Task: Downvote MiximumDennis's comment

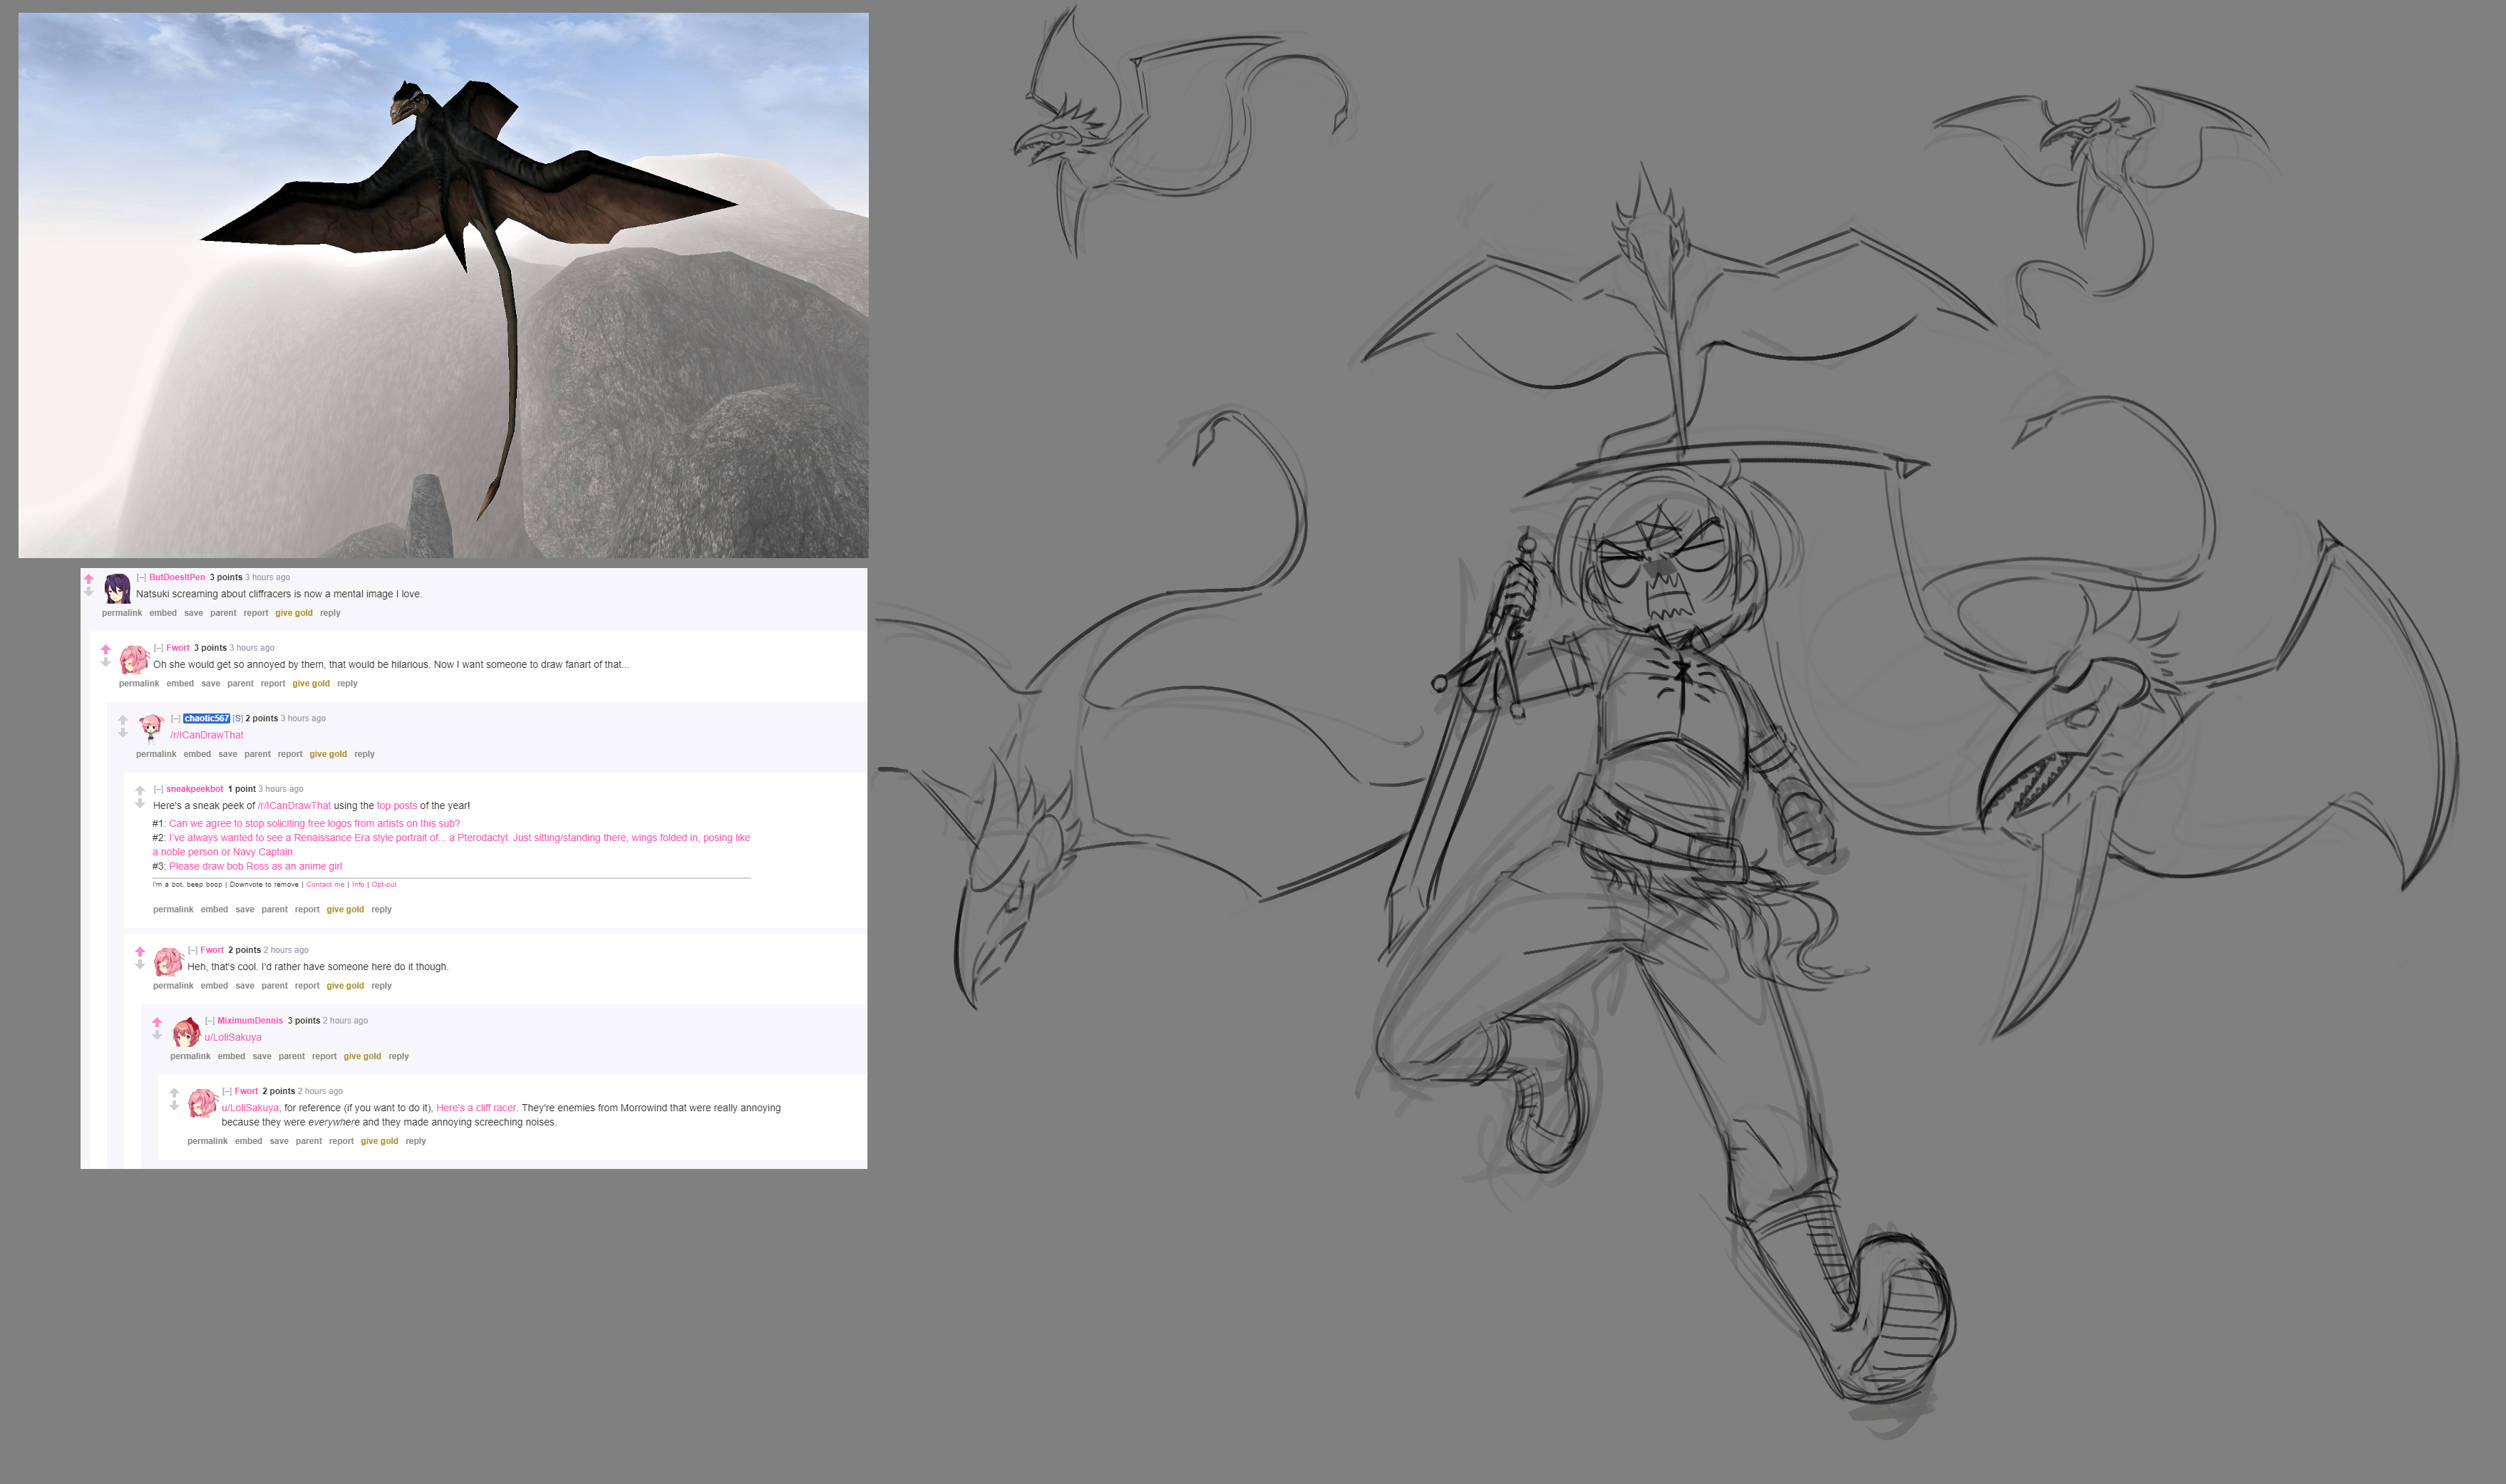Action: 157,1035
